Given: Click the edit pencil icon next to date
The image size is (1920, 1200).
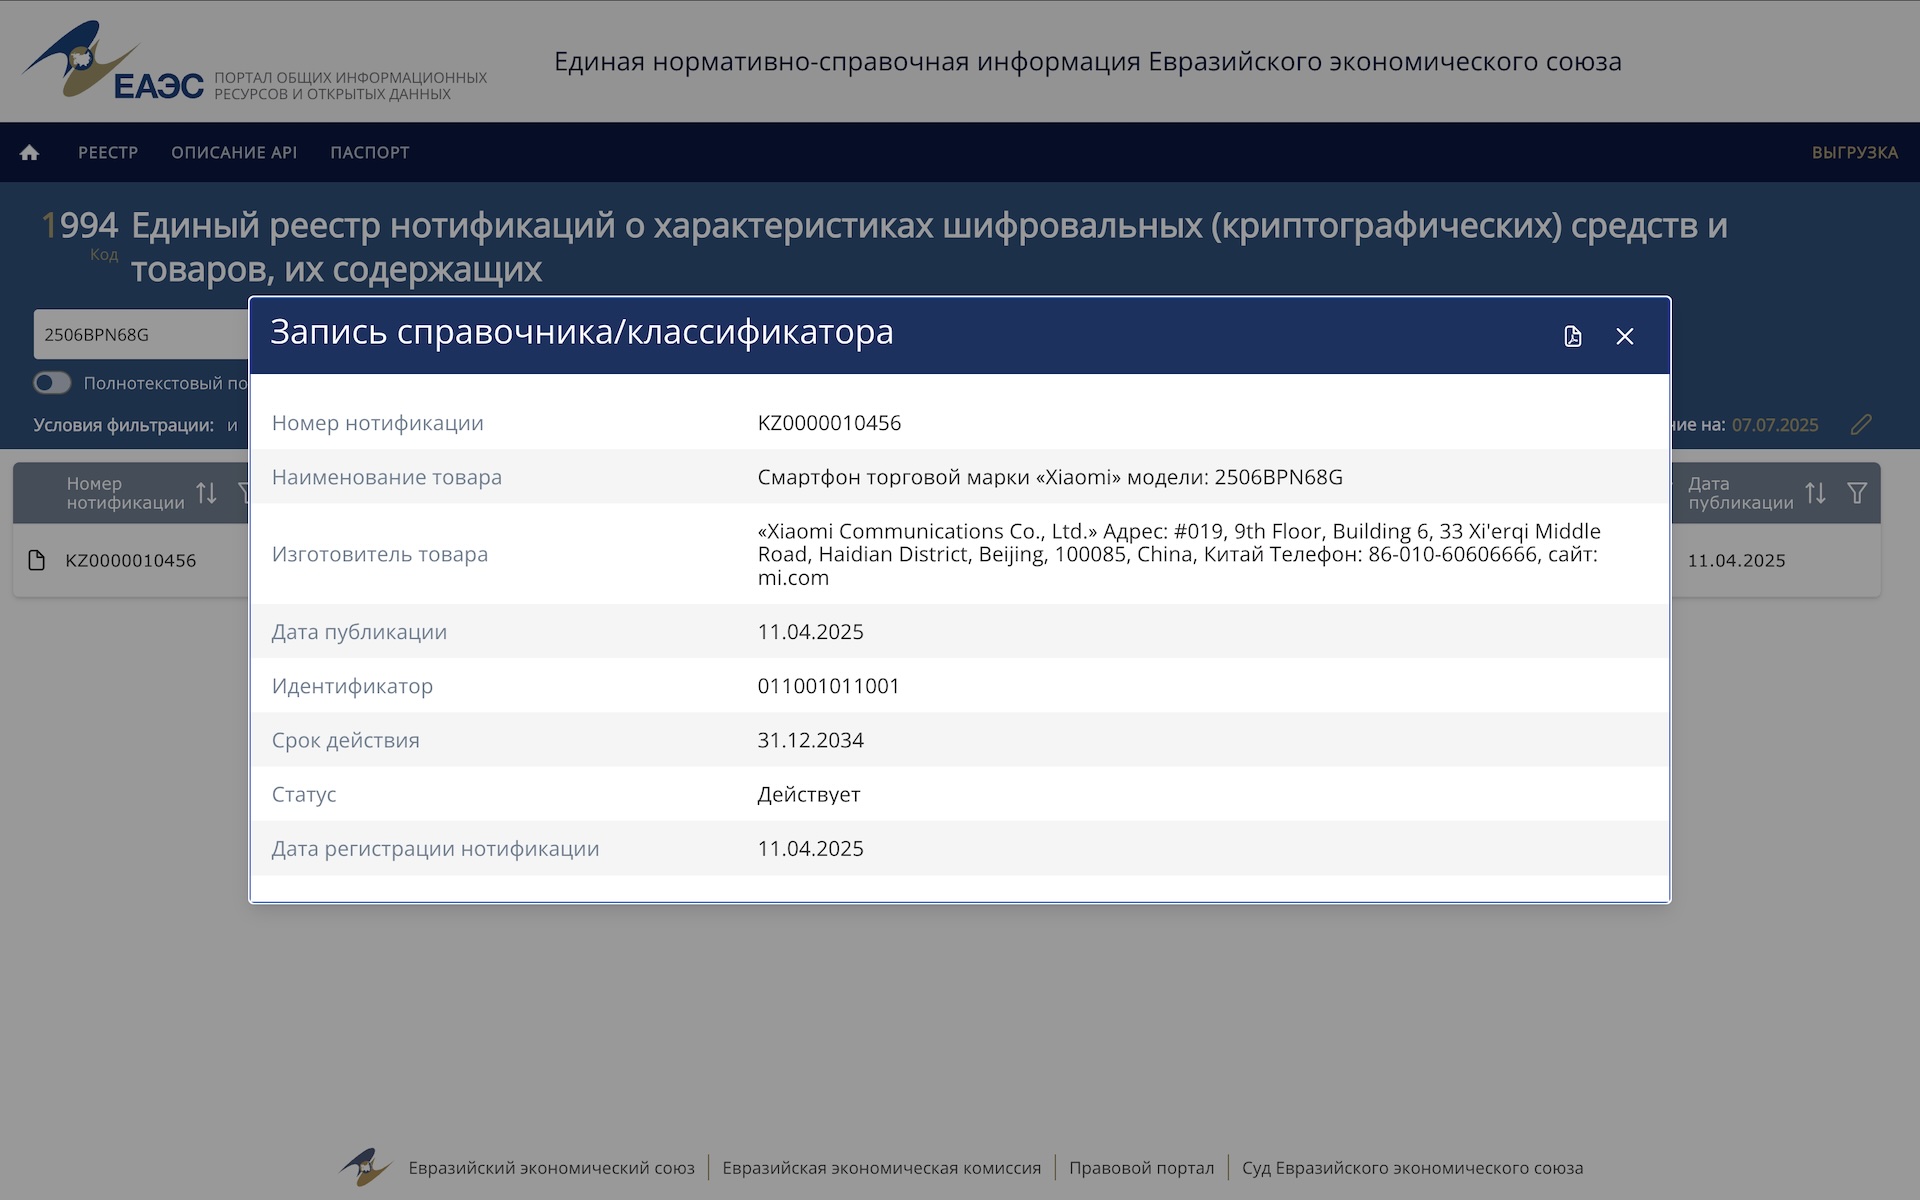Looking at the screenshot, I should [x=1860, y=425].
